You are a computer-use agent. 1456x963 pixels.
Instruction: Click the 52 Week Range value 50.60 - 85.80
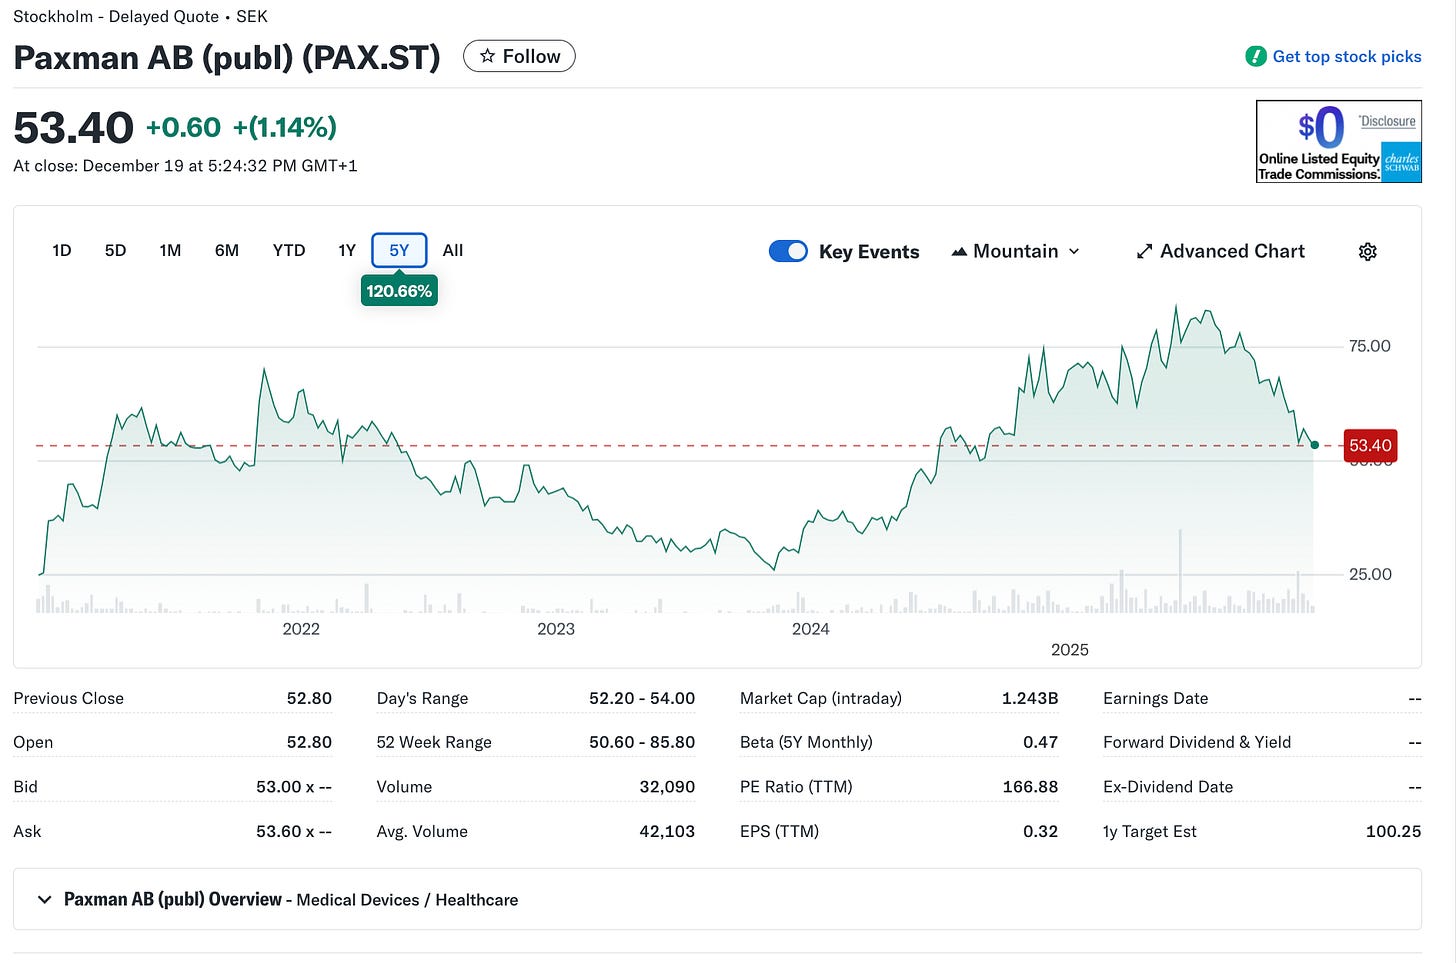[x=642, y=742]
